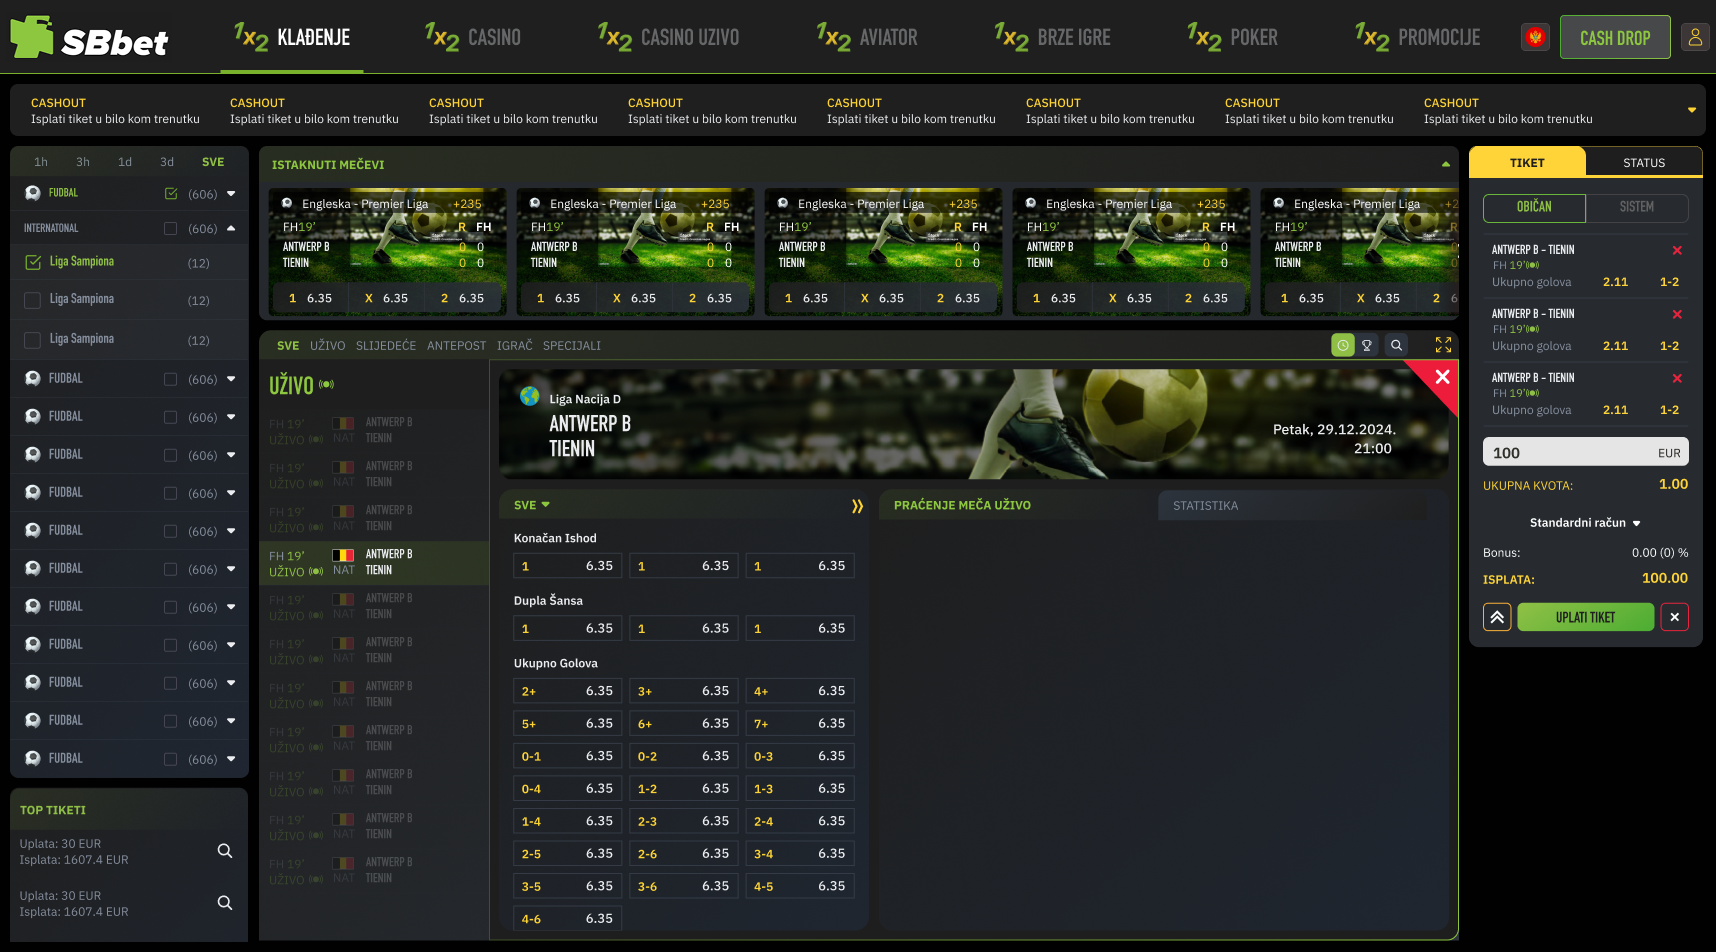Click double-chevron up icon in ticket
Viewport: 1716px width, 952px height.
click(x=1497, y=617)
